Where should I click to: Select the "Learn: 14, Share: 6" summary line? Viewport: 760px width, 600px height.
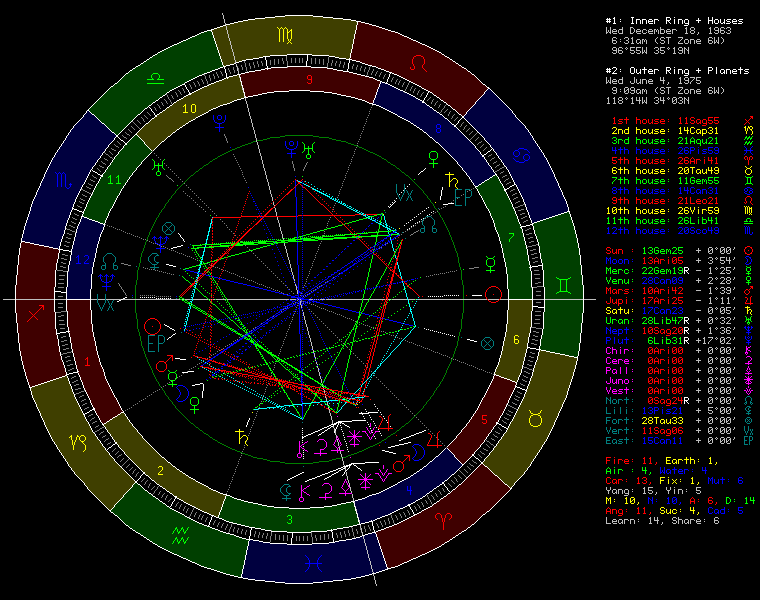point(663,520)
